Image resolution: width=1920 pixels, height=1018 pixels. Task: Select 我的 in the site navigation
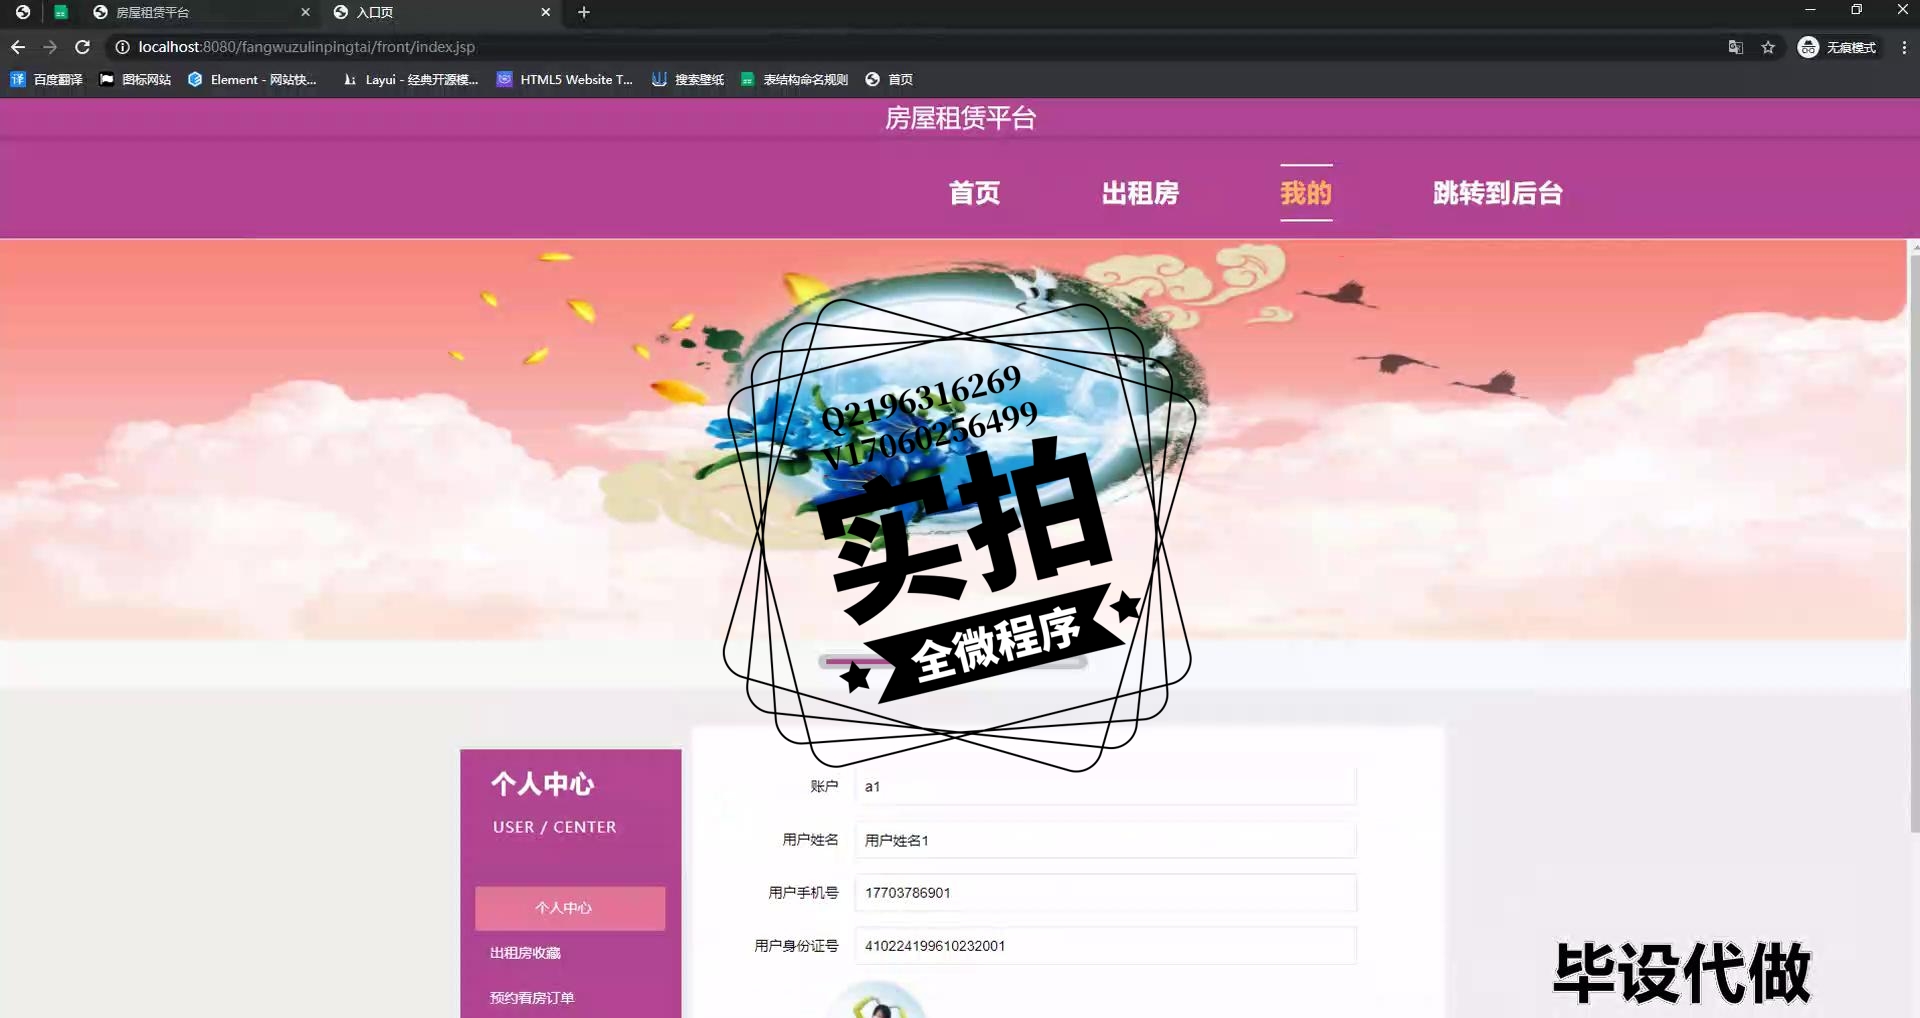[x=1306, y=193]
